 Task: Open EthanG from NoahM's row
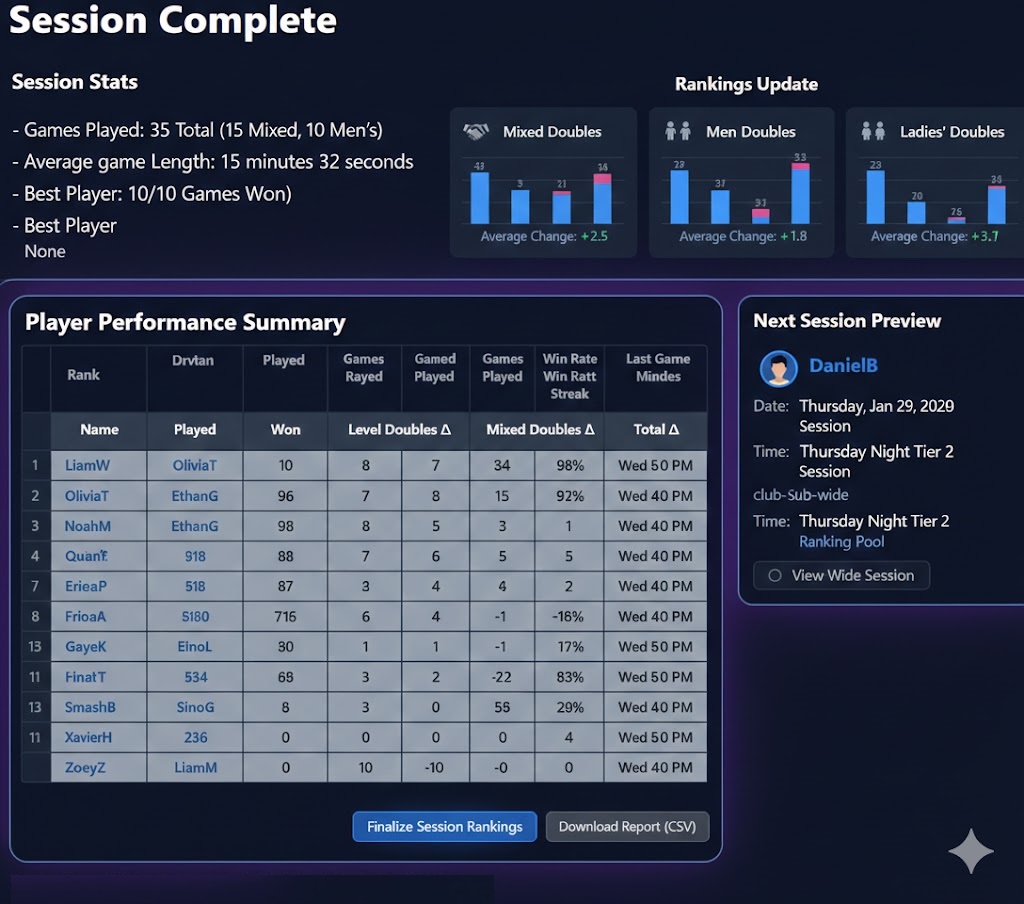click(194, 526)
